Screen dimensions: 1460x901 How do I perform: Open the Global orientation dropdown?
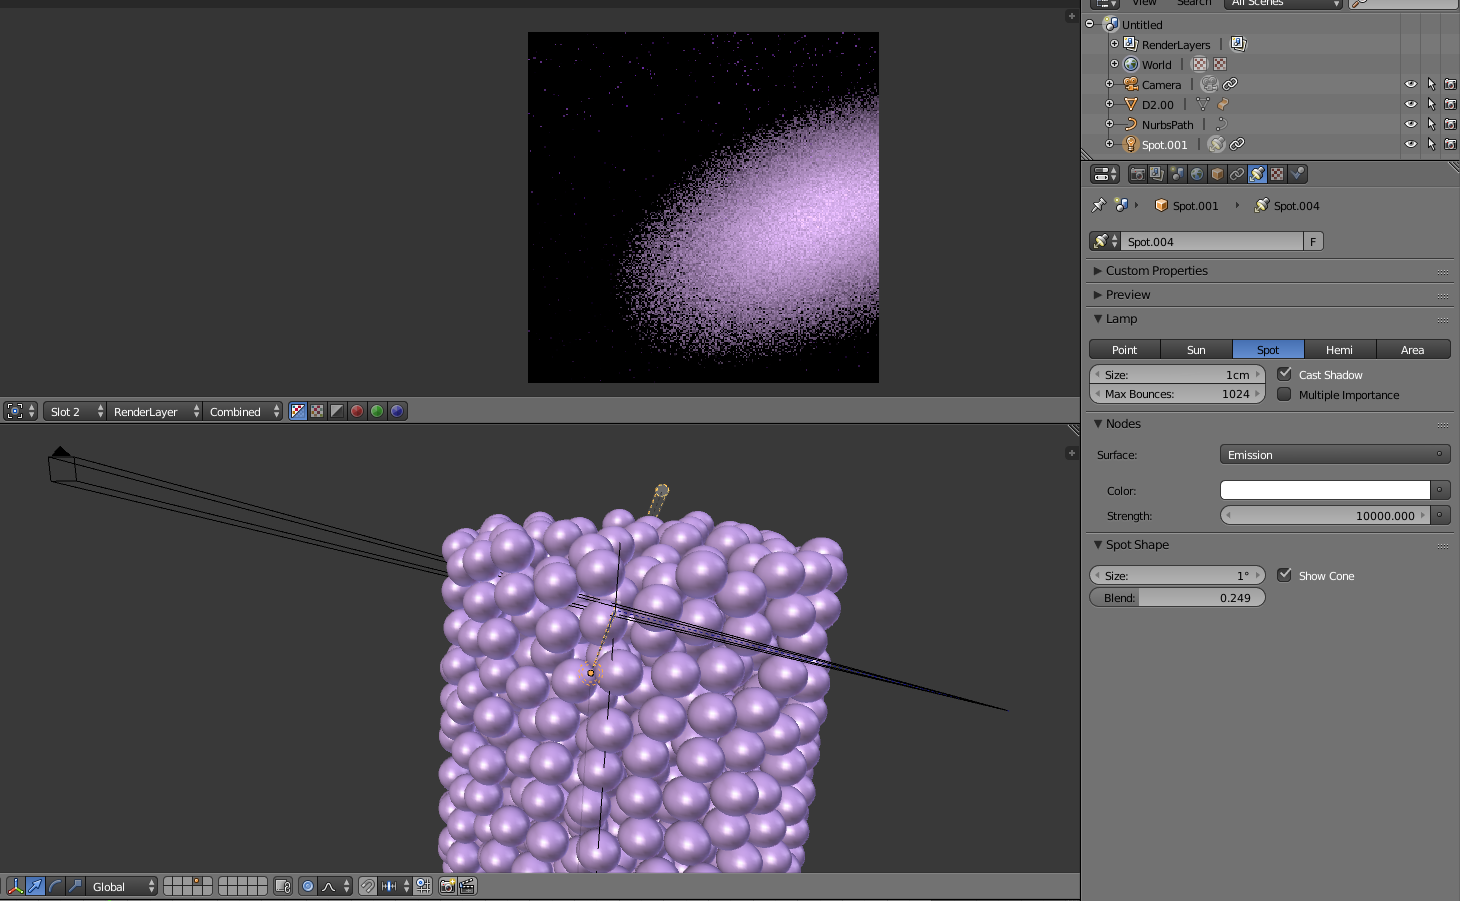(122, 886)
